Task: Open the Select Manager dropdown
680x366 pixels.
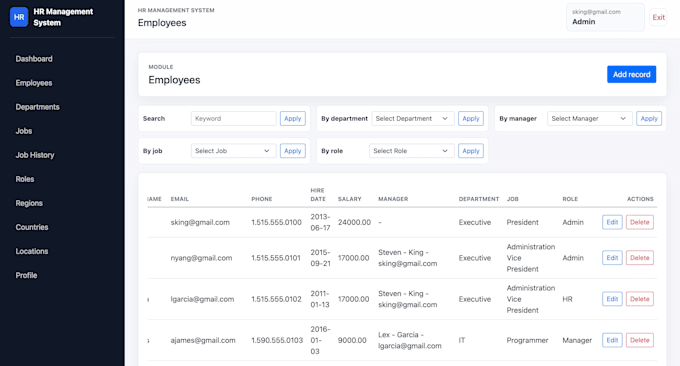Action: pyautogui.click(x=590, y=118)
